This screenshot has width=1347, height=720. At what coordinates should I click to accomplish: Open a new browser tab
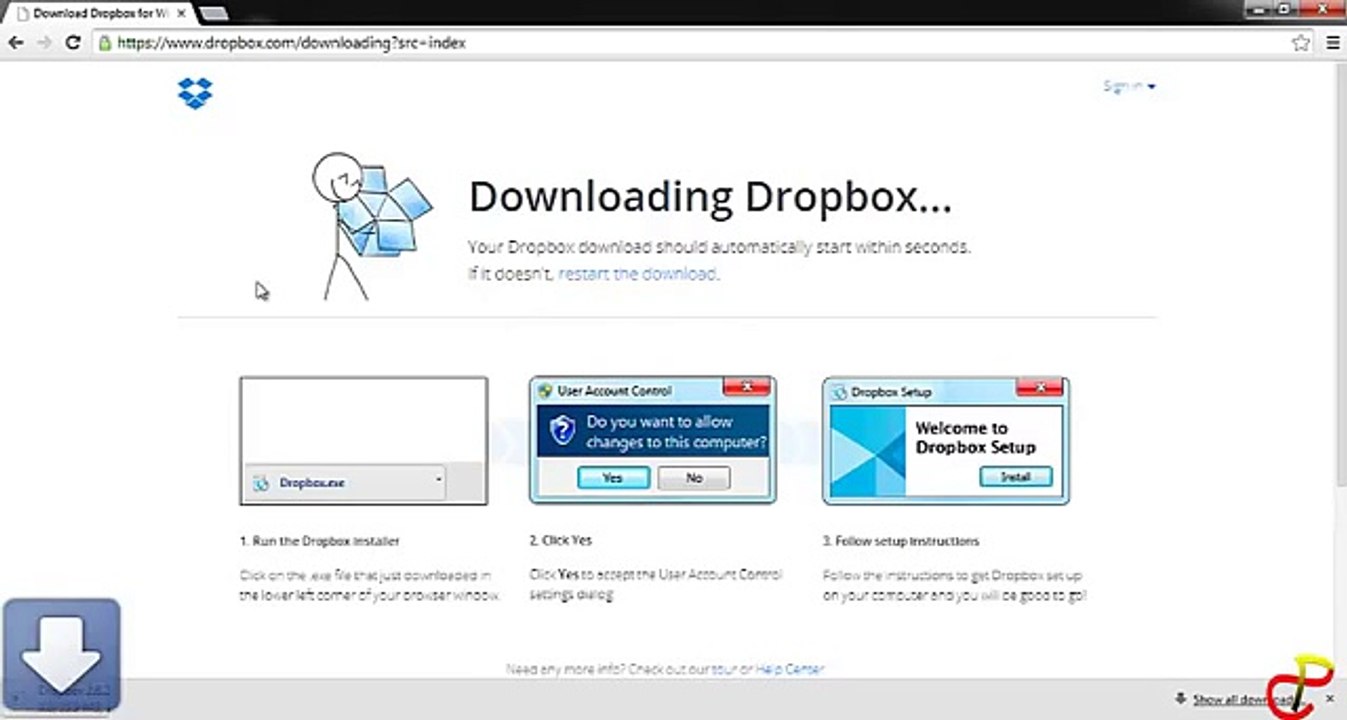point(214,13)
